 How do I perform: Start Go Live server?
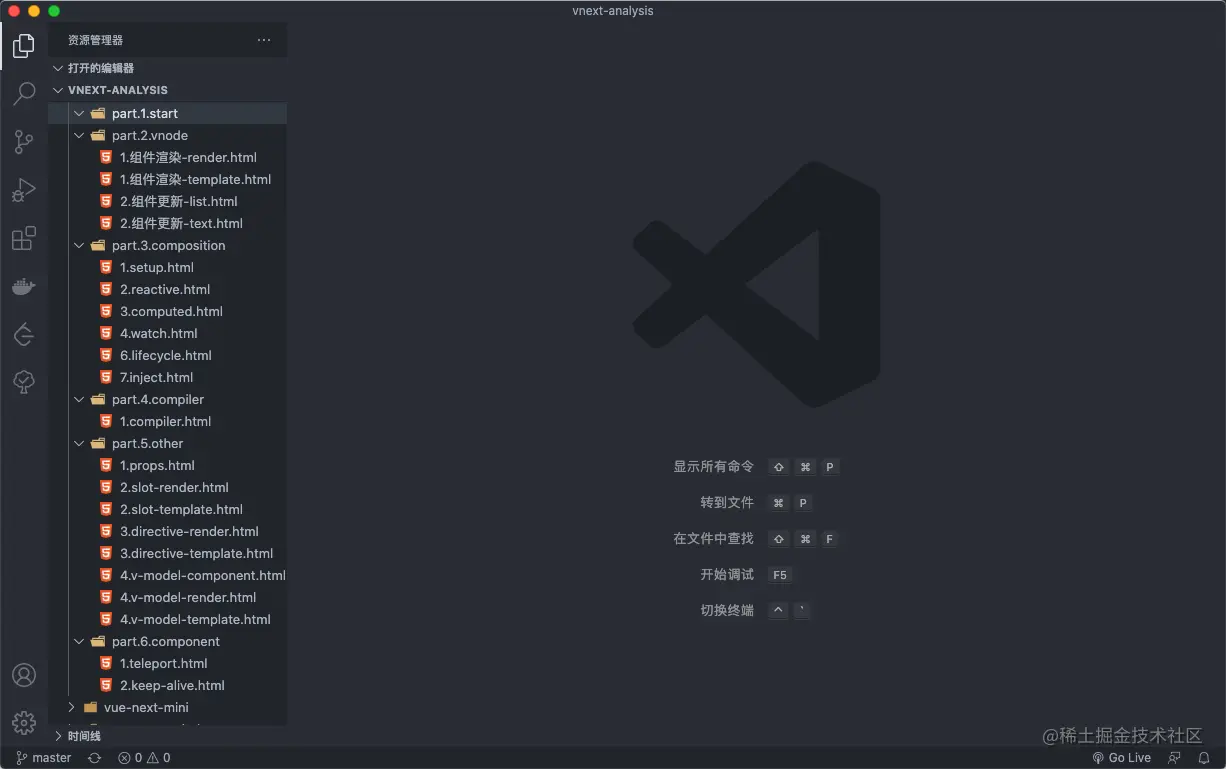click(1122, 758)
